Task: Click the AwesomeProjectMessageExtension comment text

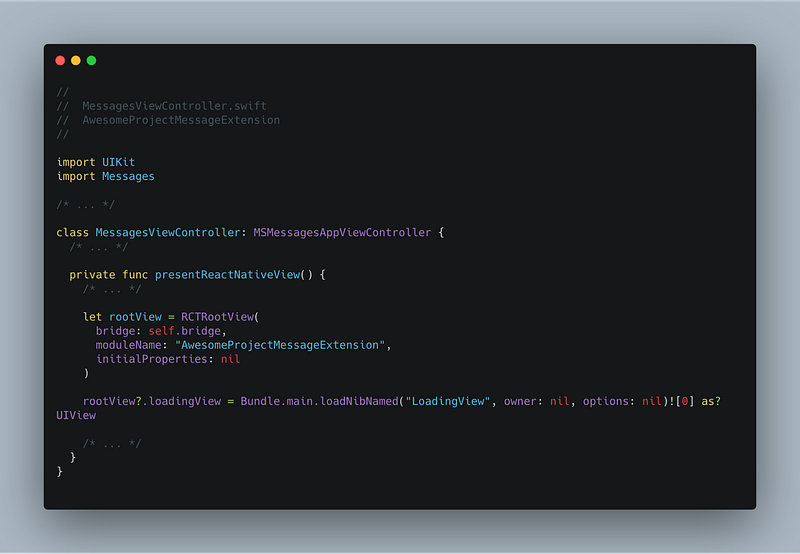Action: (x=181, y=120)
